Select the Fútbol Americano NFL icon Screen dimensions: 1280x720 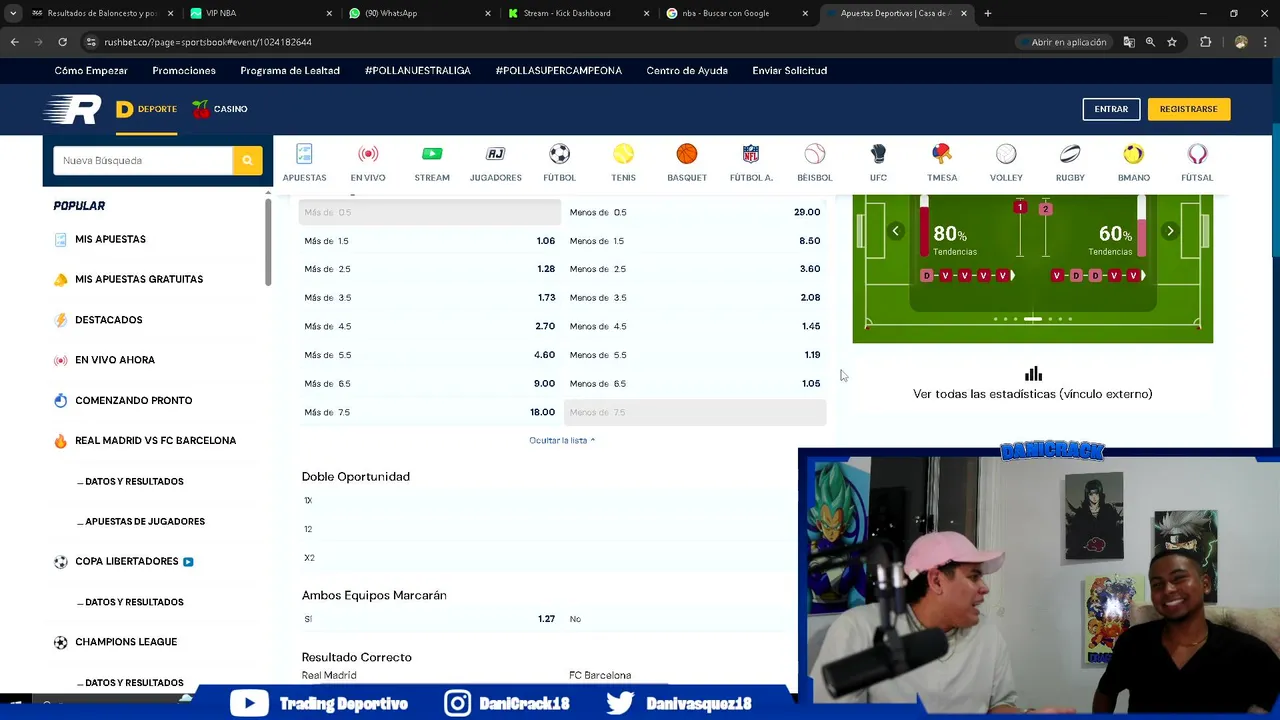tap(751, 154)
